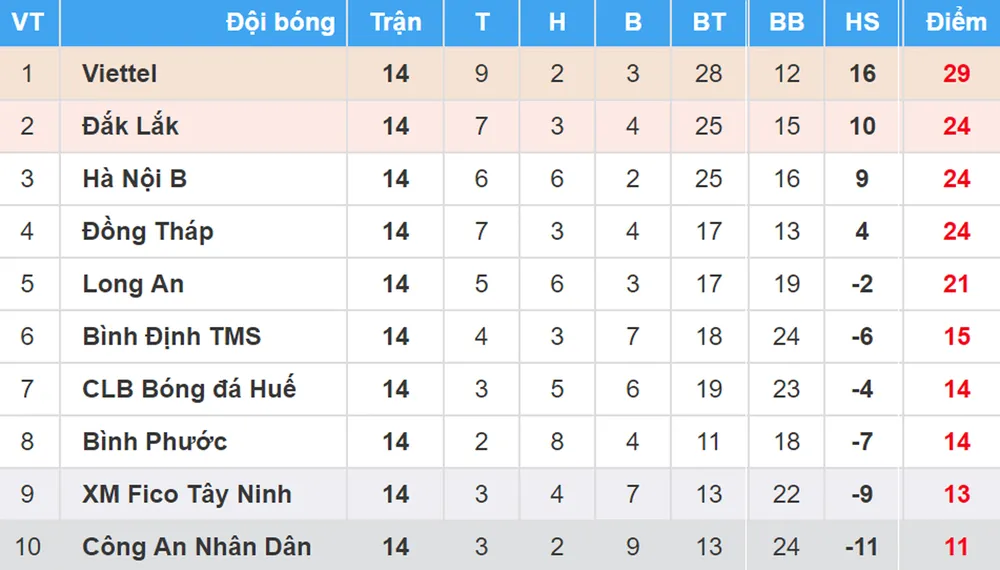Click the Bình Phước team name

[x=155, y=442]
